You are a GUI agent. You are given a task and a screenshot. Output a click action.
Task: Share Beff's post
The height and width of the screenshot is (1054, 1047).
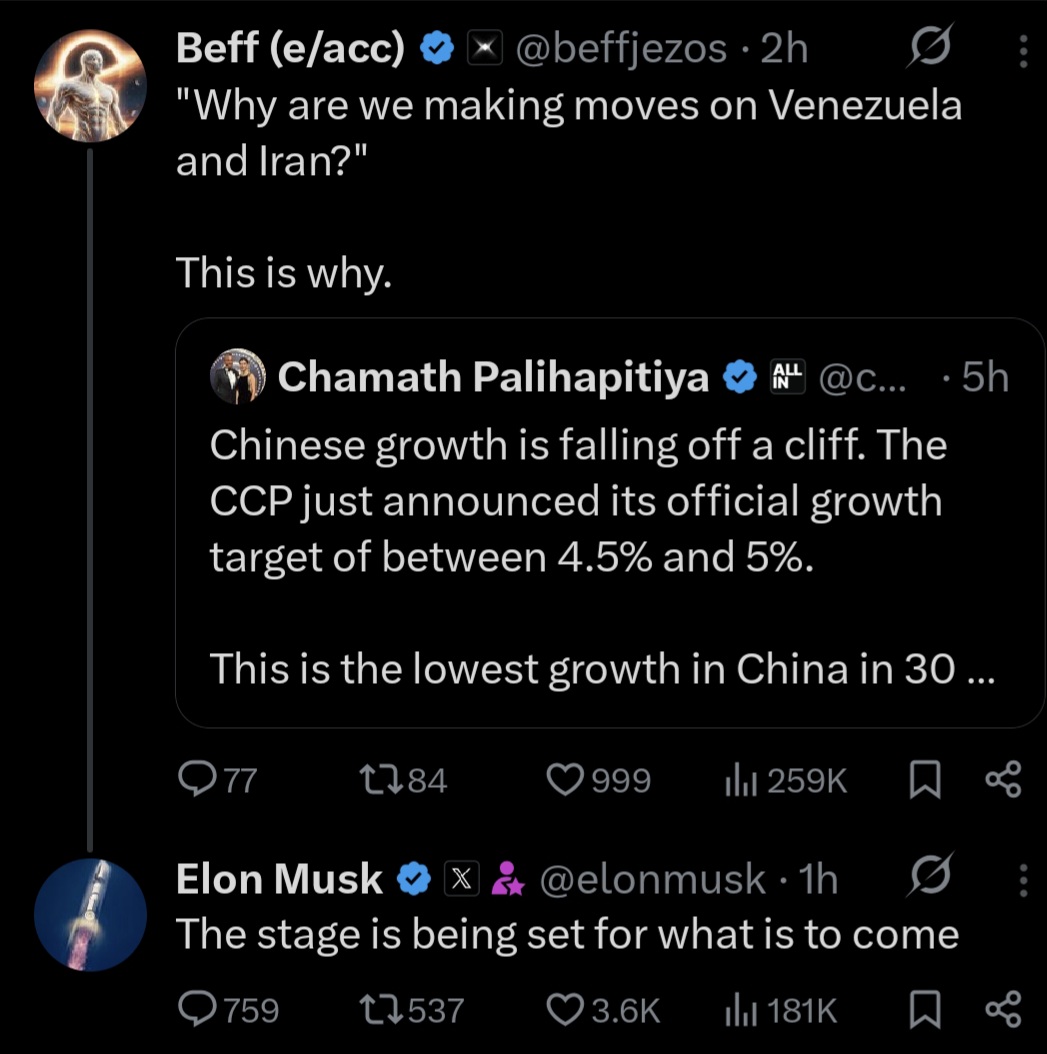pos(1003,780)
